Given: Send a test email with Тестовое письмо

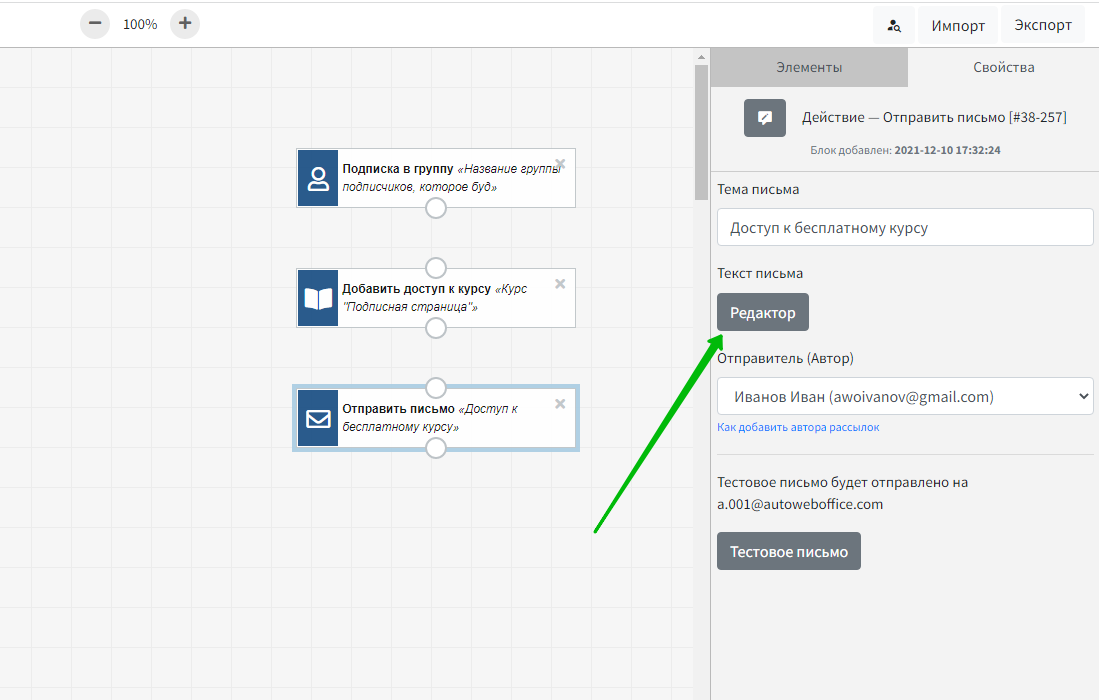Looking at the screenshot, I should point(788,552).
